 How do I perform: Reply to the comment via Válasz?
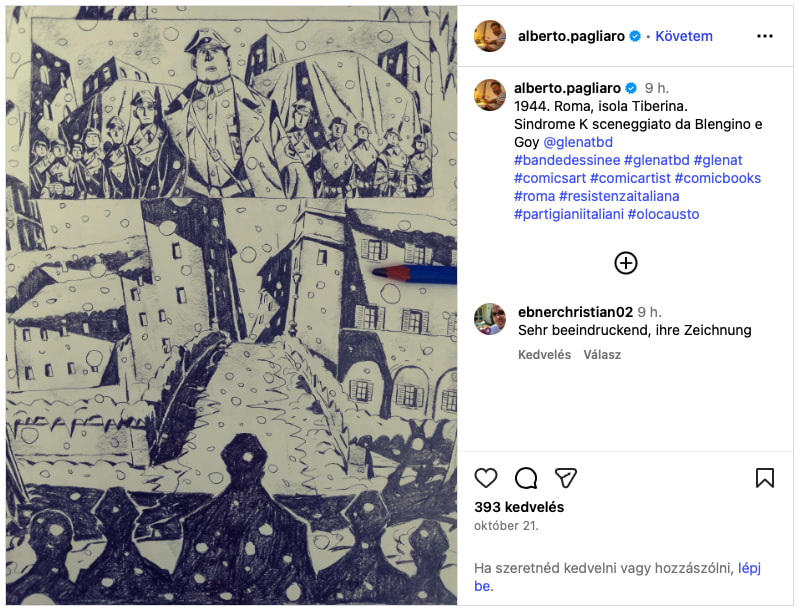pos(602,354)
